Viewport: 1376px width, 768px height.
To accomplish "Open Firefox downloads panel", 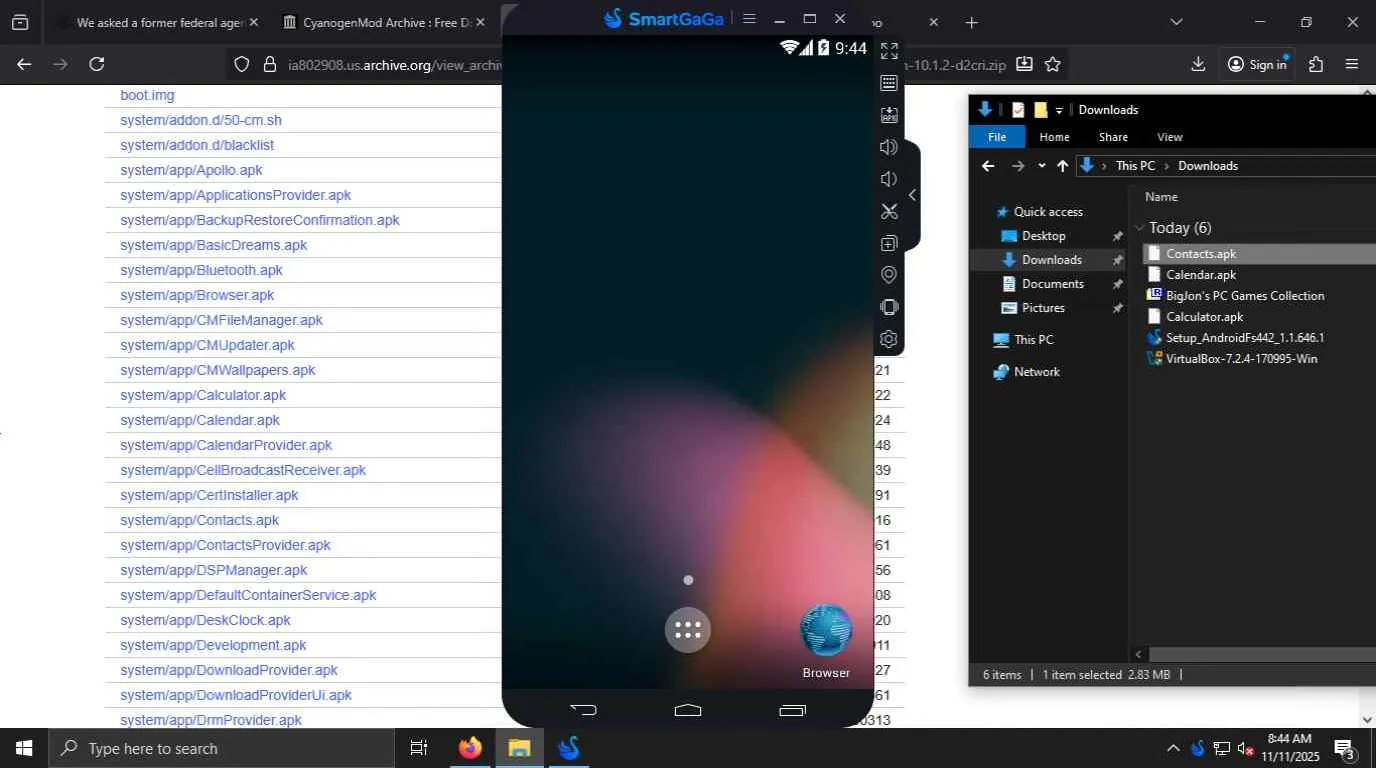I will 1198,64.
